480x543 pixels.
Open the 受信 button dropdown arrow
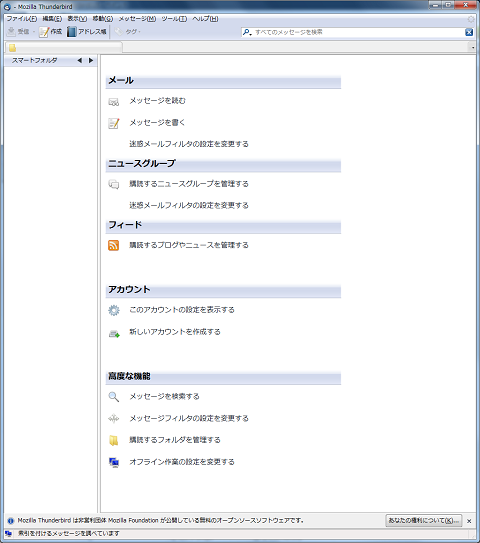tap(34, 32)
